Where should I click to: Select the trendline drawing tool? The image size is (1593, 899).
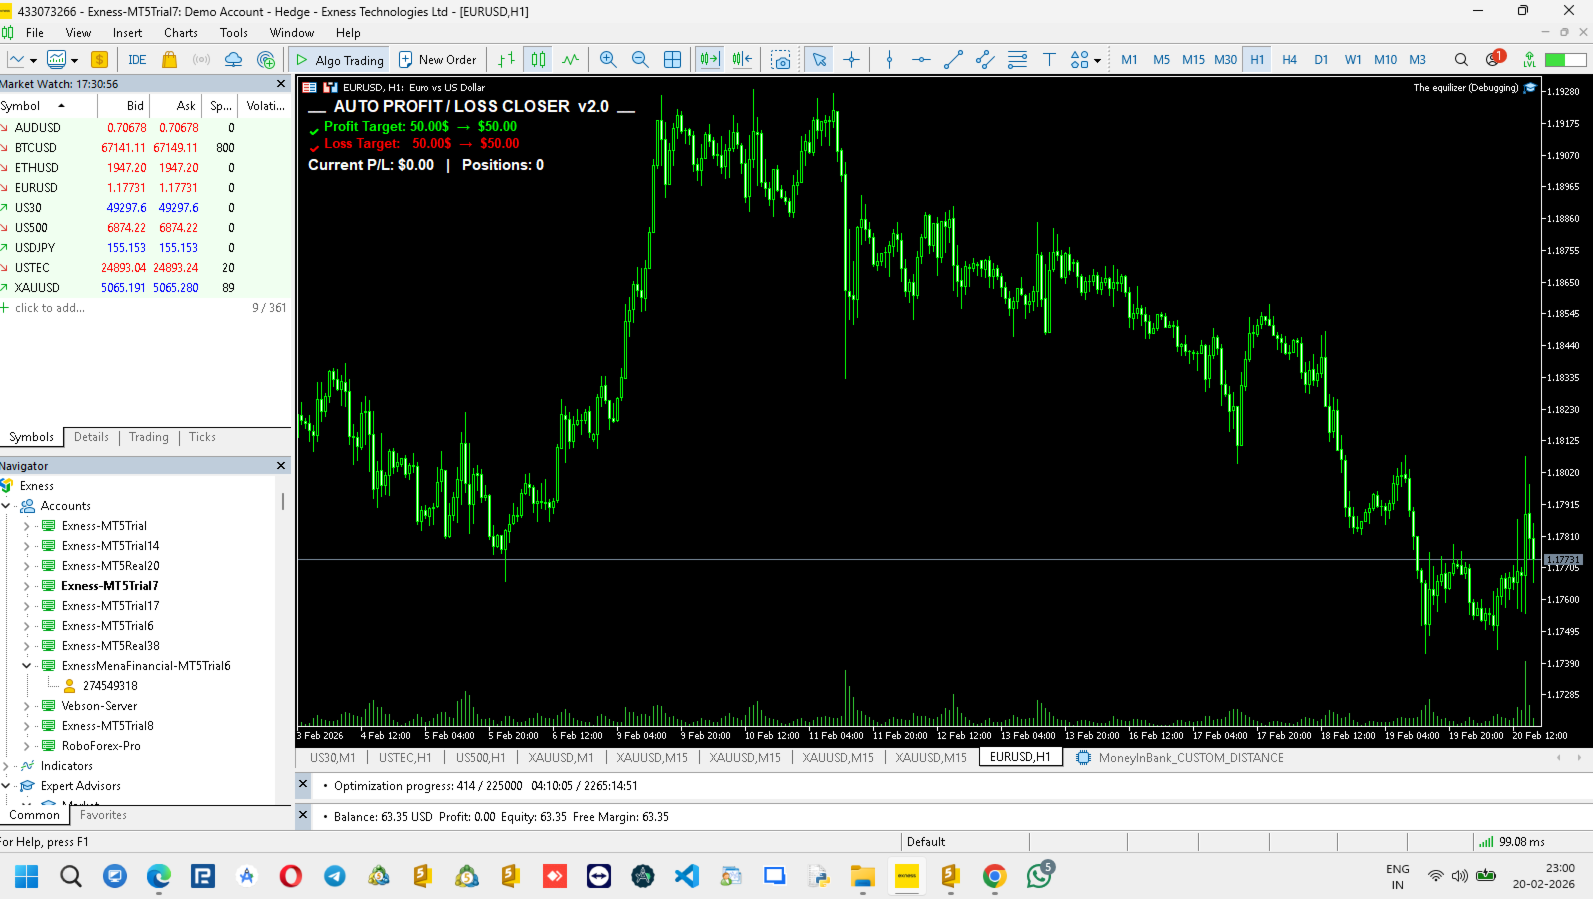tap(953, 60)
